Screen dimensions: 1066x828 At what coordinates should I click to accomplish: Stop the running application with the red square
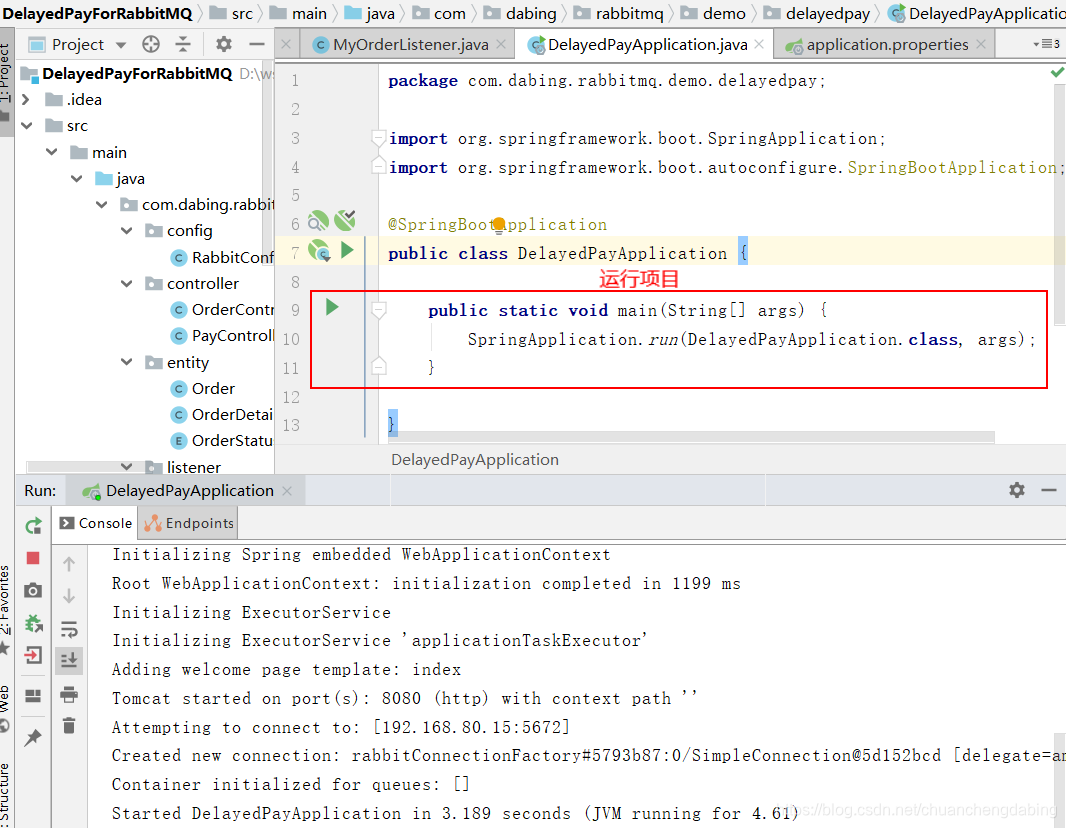pyautogui.click(x=33, y=558)
